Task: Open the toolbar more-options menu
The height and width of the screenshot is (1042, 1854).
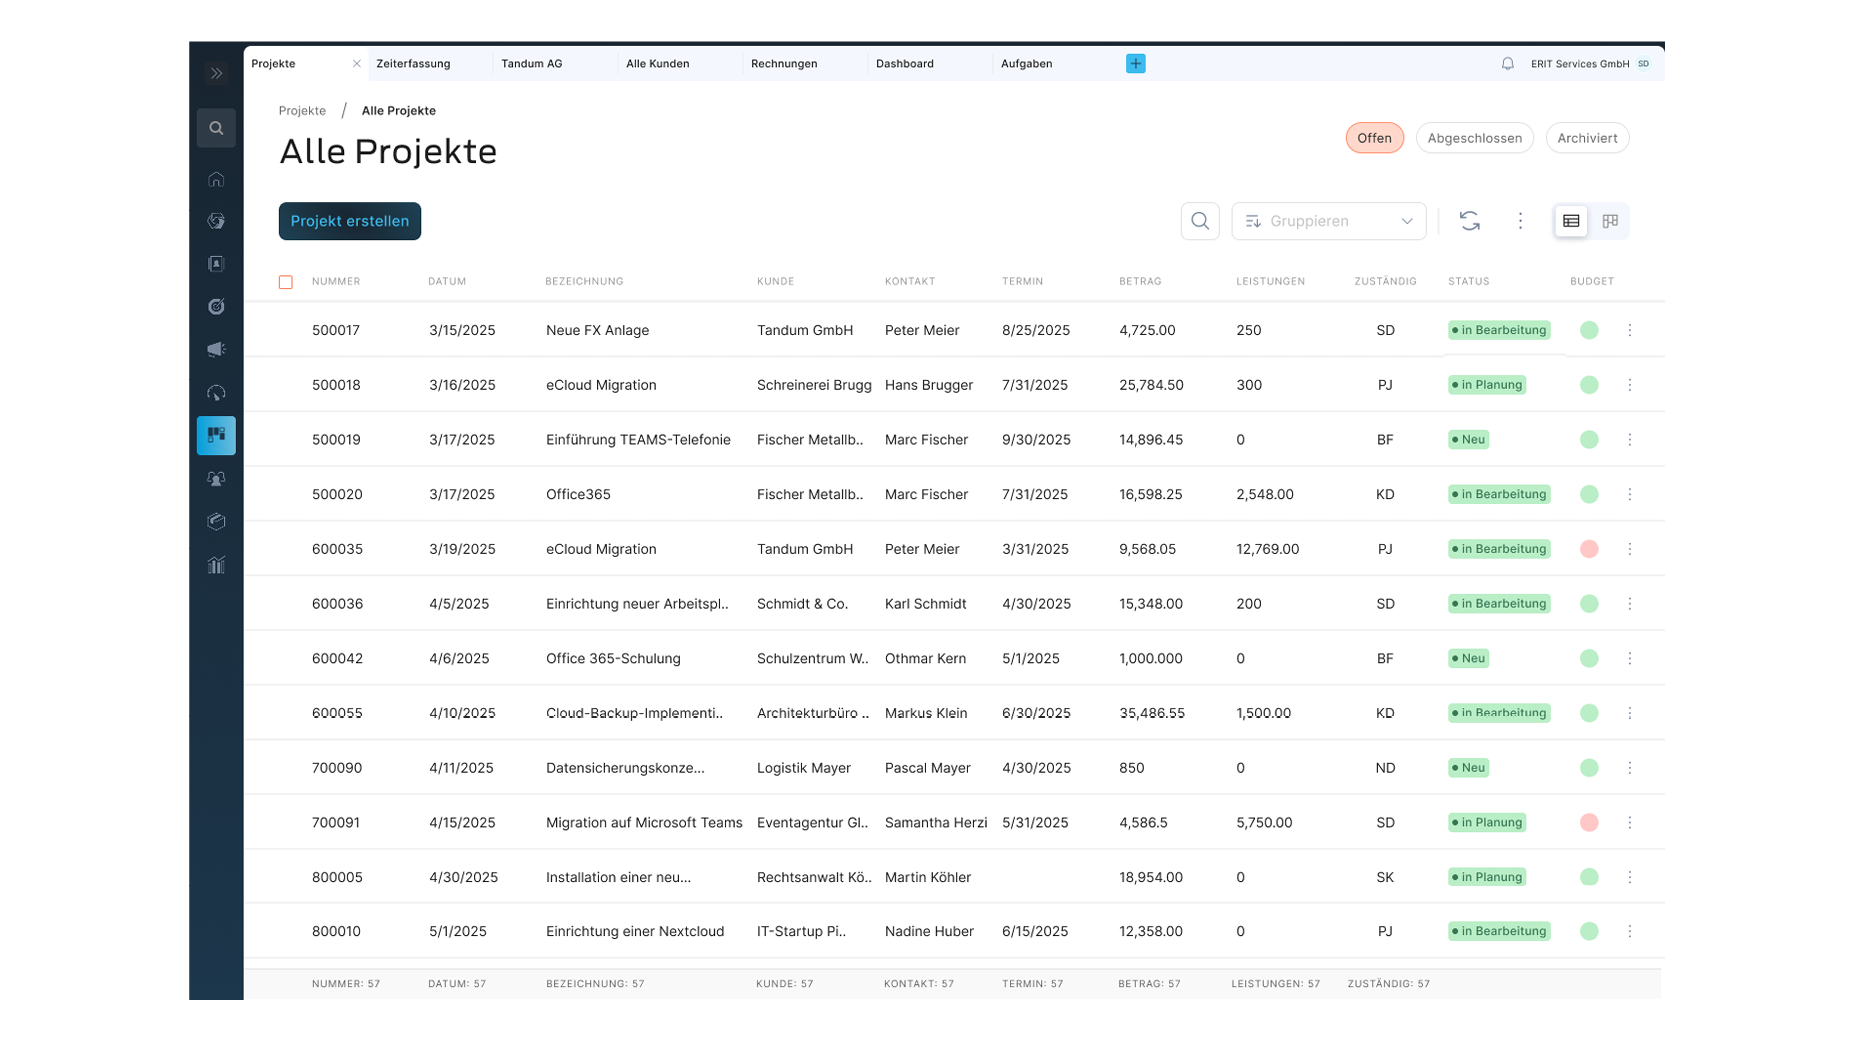Action: pyautogui.click(x=1521, y=221)
